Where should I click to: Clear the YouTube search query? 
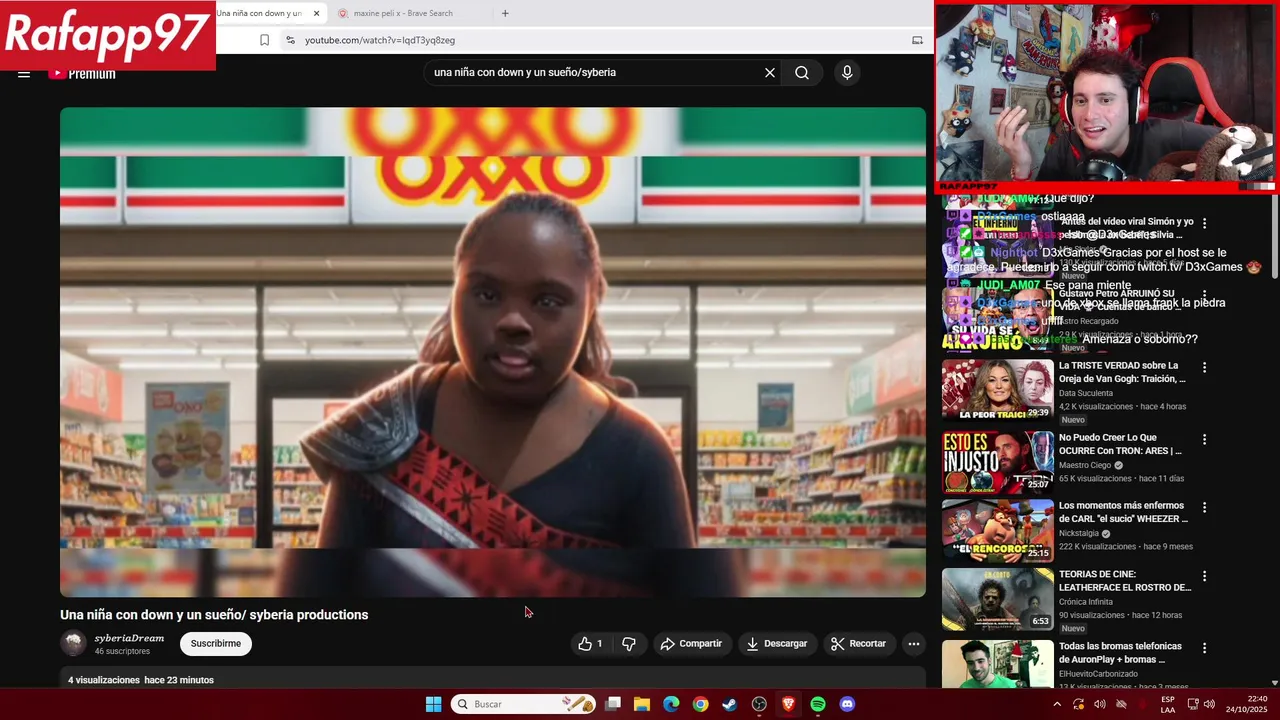[770, 73]
